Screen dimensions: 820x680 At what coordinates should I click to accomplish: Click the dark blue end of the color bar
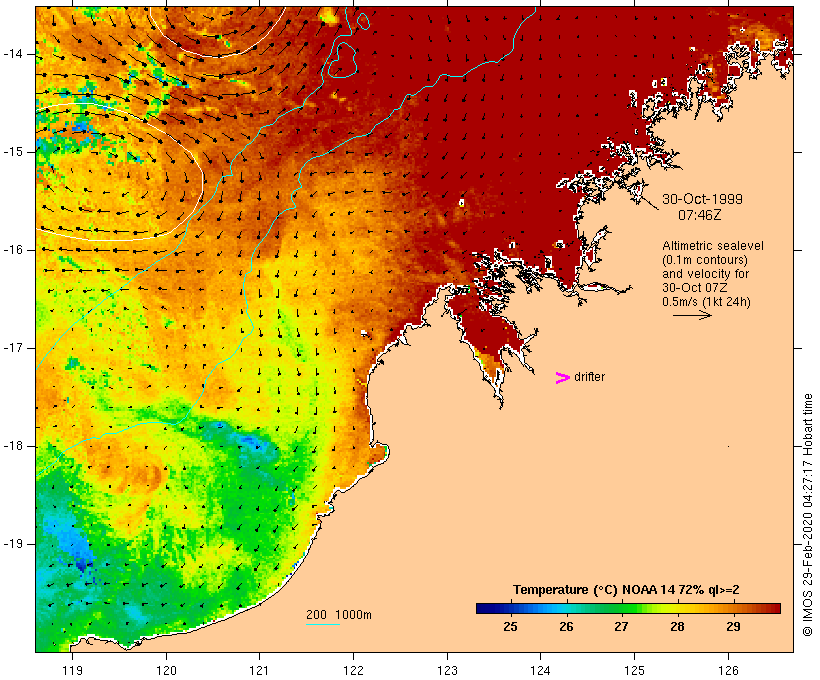coord(484,608)
